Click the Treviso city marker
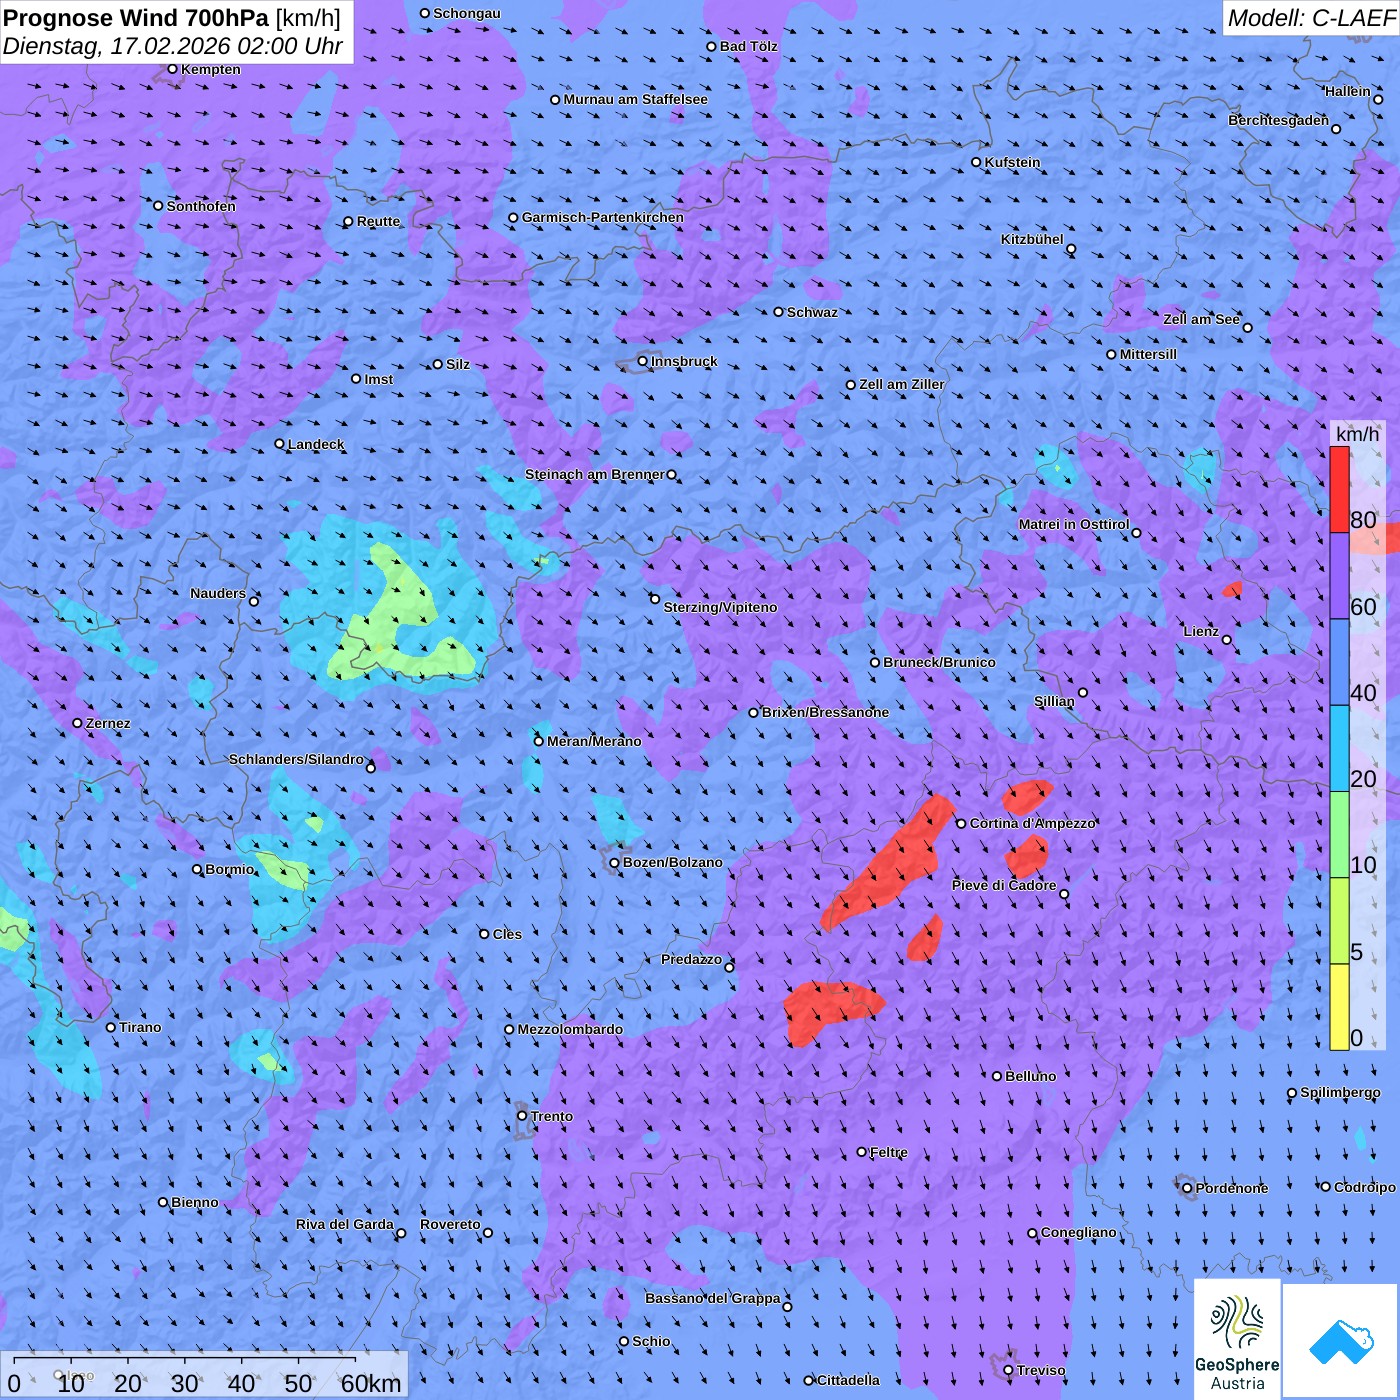This screenshot has width=1400, height=1400. pos(1008,1370)
